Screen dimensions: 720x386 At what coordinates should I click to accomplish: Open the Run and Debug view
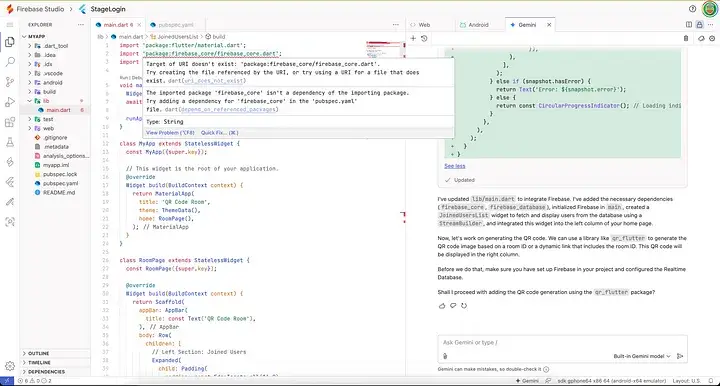10,102
